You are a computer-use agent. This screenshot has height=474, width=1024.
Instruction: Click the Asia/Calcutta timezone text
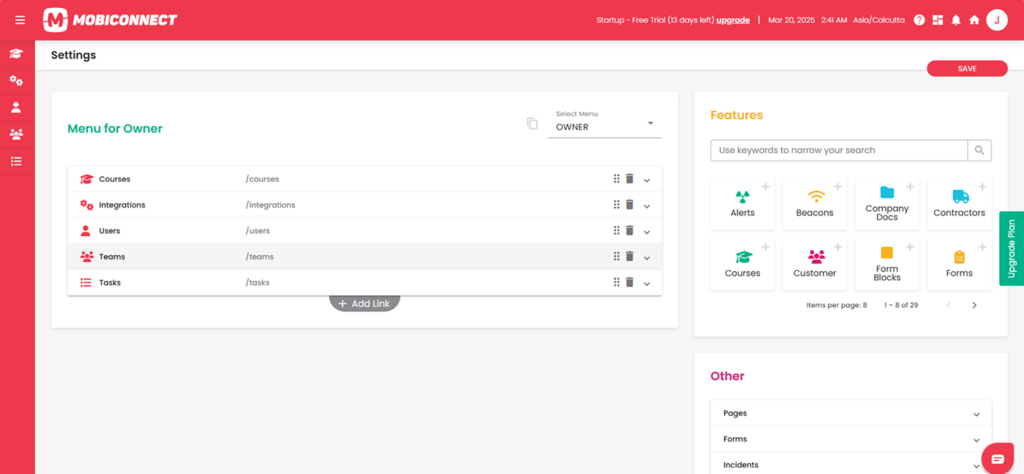coord(878,20)
